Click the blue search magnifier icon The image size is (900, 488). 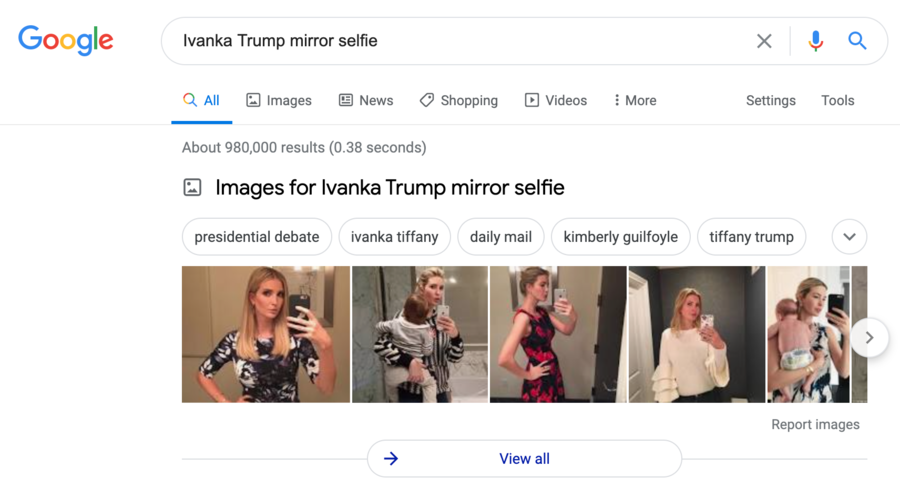(857, 41)
